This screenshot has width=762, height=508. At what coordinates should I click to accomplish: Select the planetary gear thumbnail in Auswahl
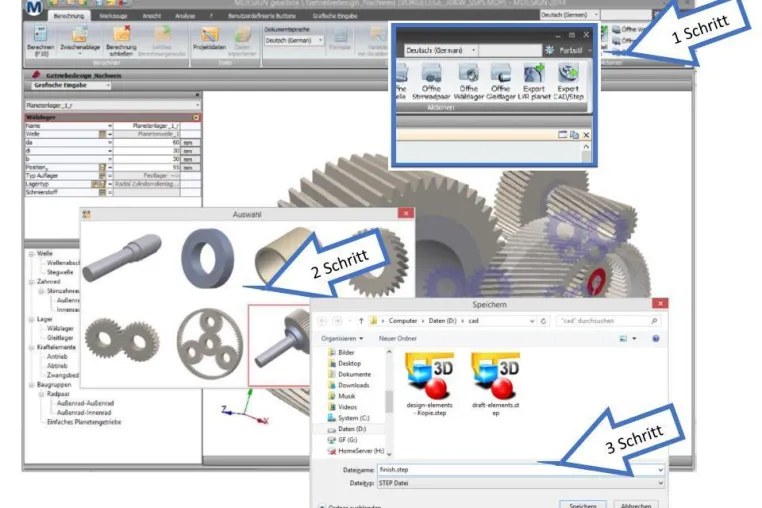[210, 344]
